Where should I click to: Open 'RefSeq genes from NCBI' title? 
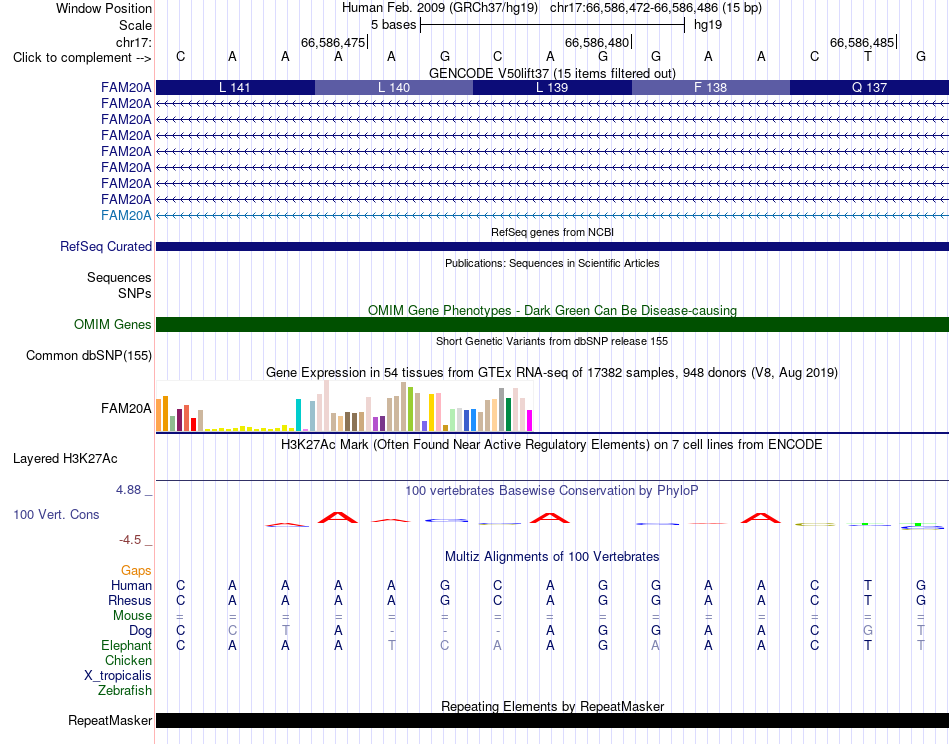pyautogui.click(x=552, y=232)
